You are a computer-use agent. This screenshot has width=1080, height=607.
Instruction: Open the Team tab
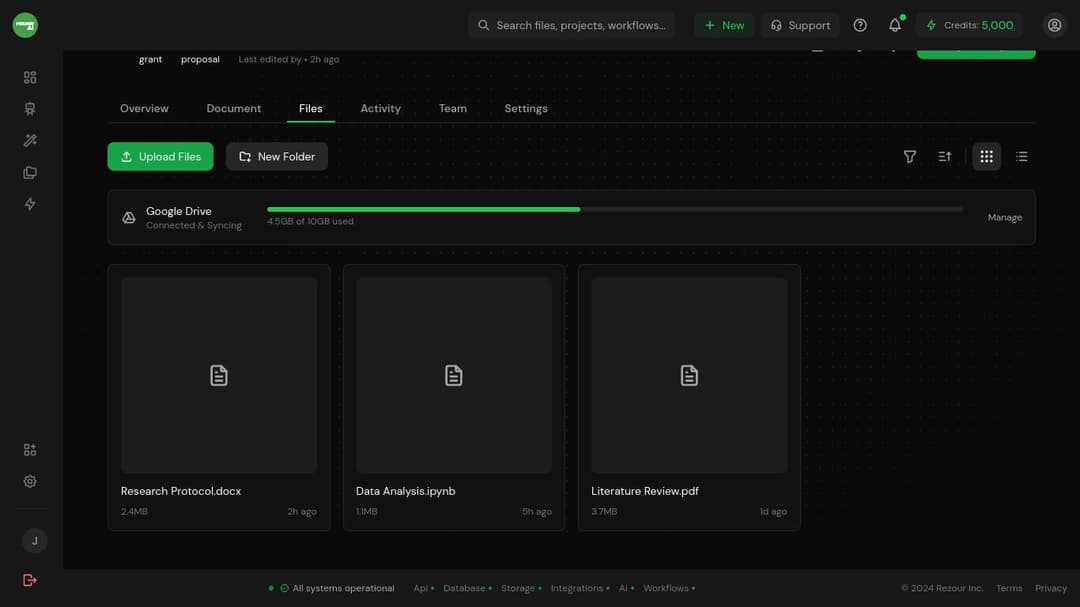coord(453,108)
